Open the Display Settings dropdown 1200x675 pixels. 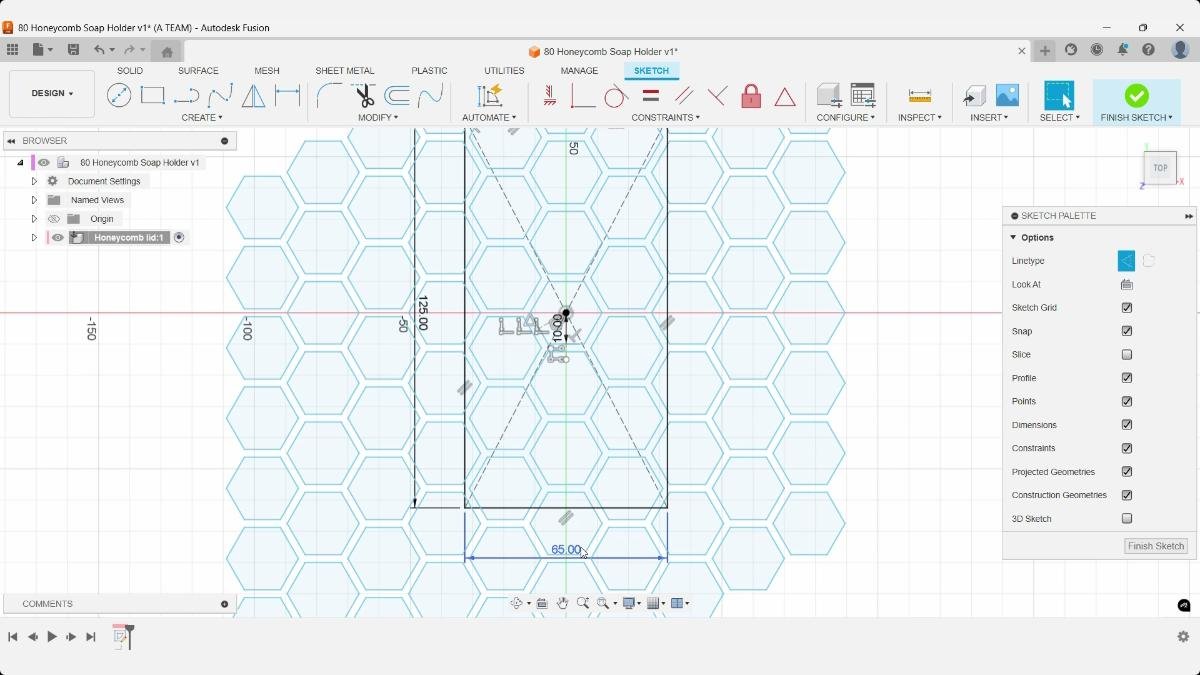[x=632, y=603]
